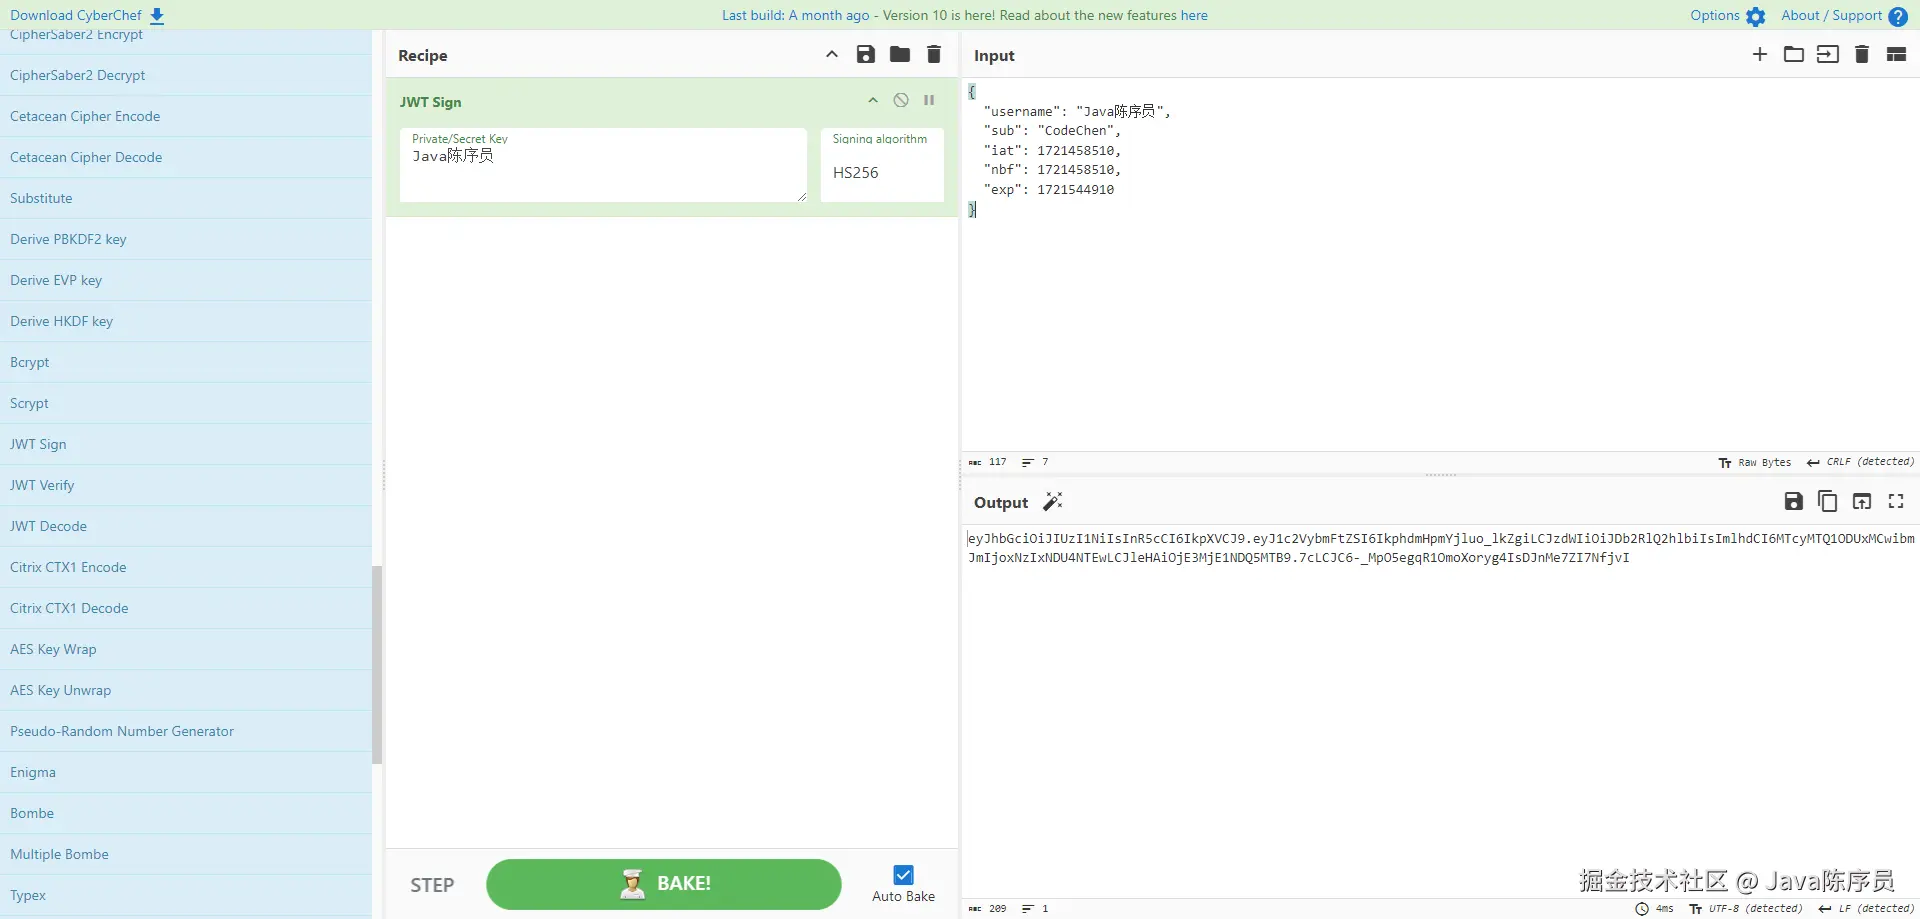Image resolution: width=1920 pixels, height=919 pixels.
Task: Replace input with output
Action: point(1862,502)
